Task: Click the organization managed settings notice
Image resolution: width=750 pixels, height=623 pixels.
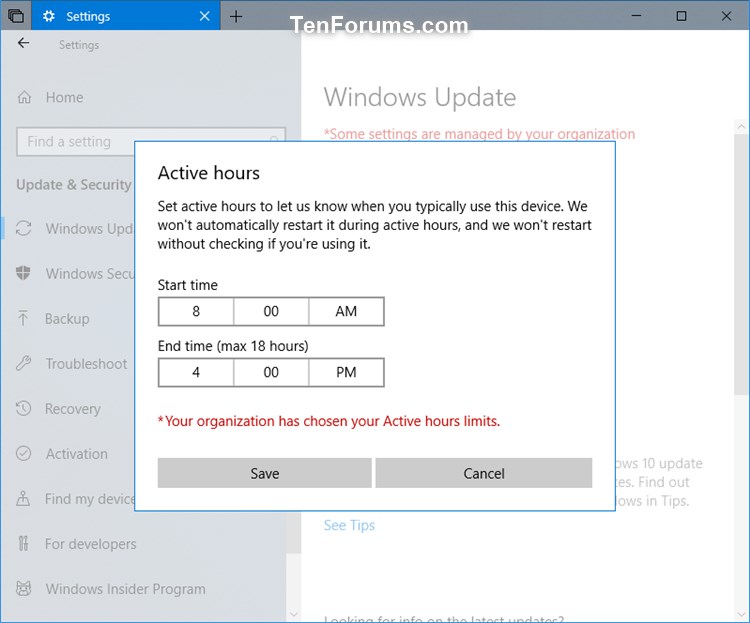Action: 479,134
